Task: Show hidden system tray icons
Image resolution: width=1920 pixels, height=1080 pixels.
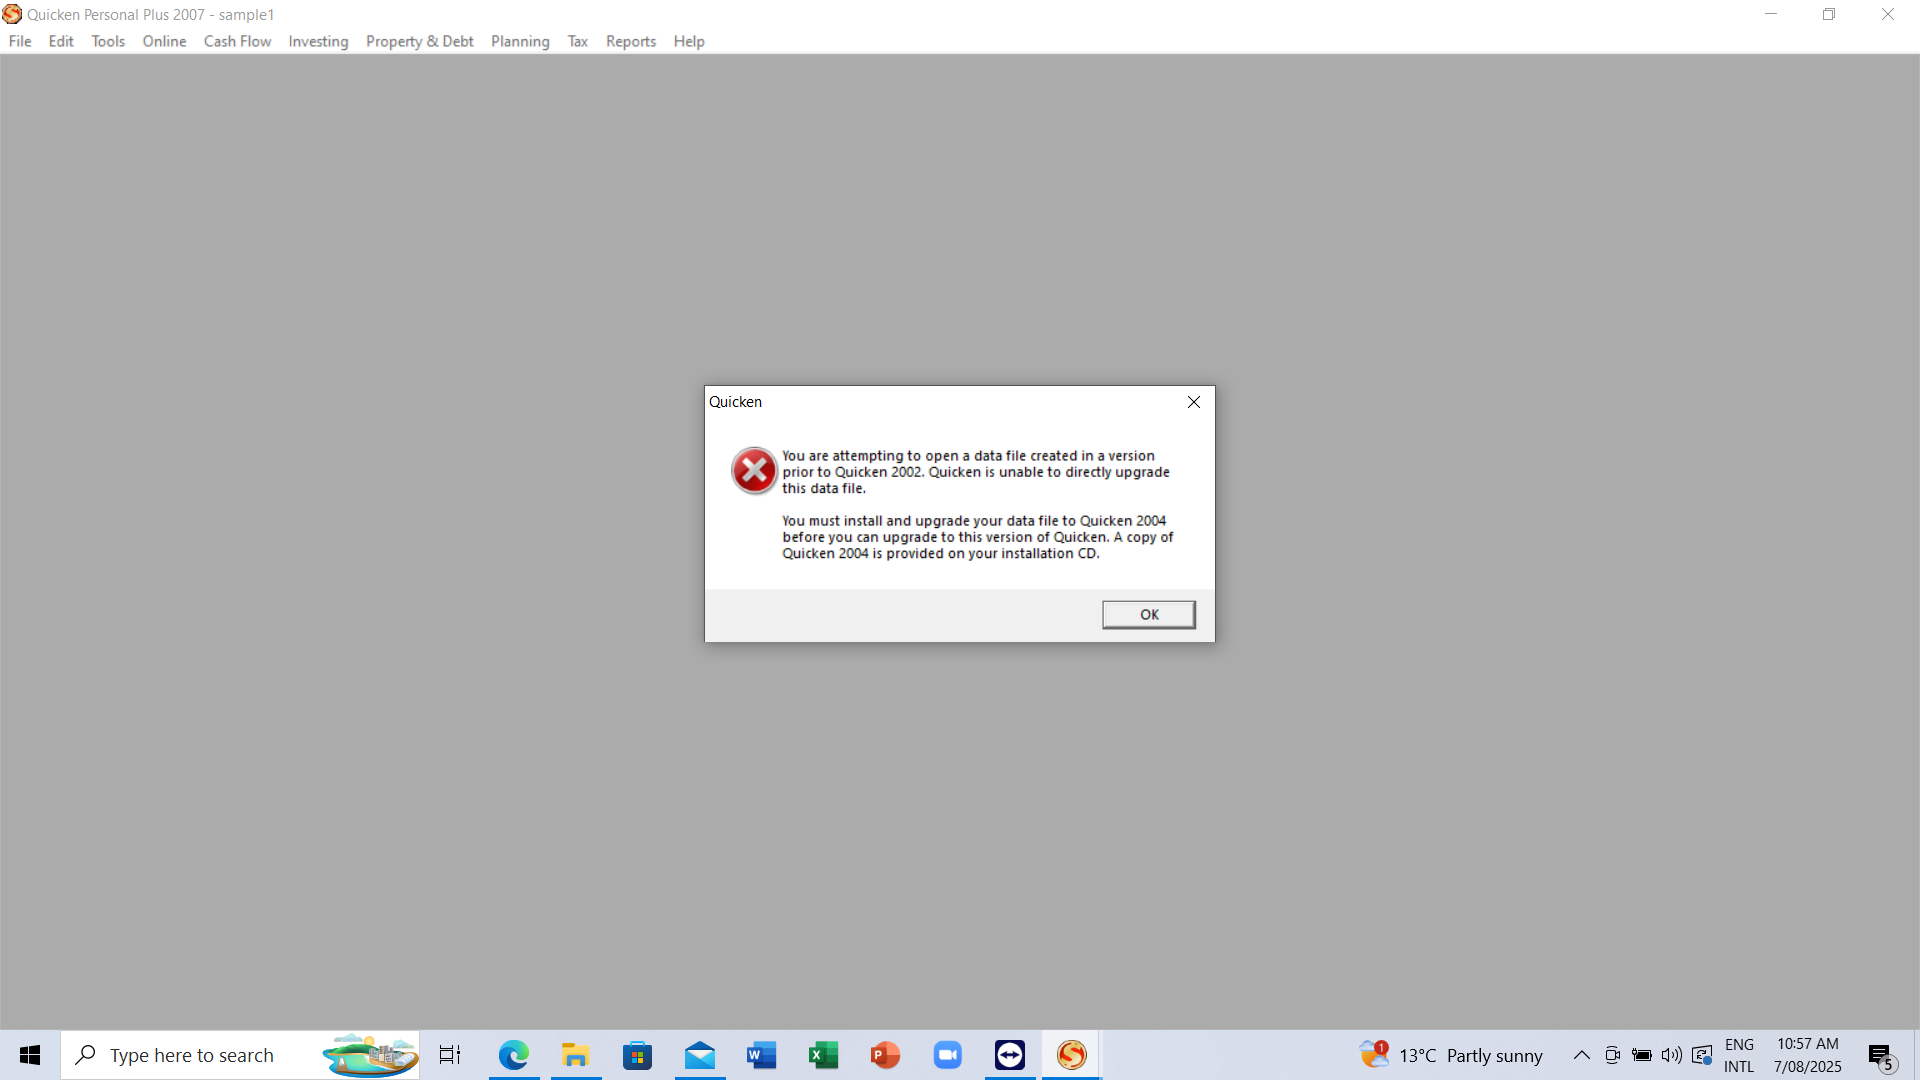Action: tap(1581, 1055)
